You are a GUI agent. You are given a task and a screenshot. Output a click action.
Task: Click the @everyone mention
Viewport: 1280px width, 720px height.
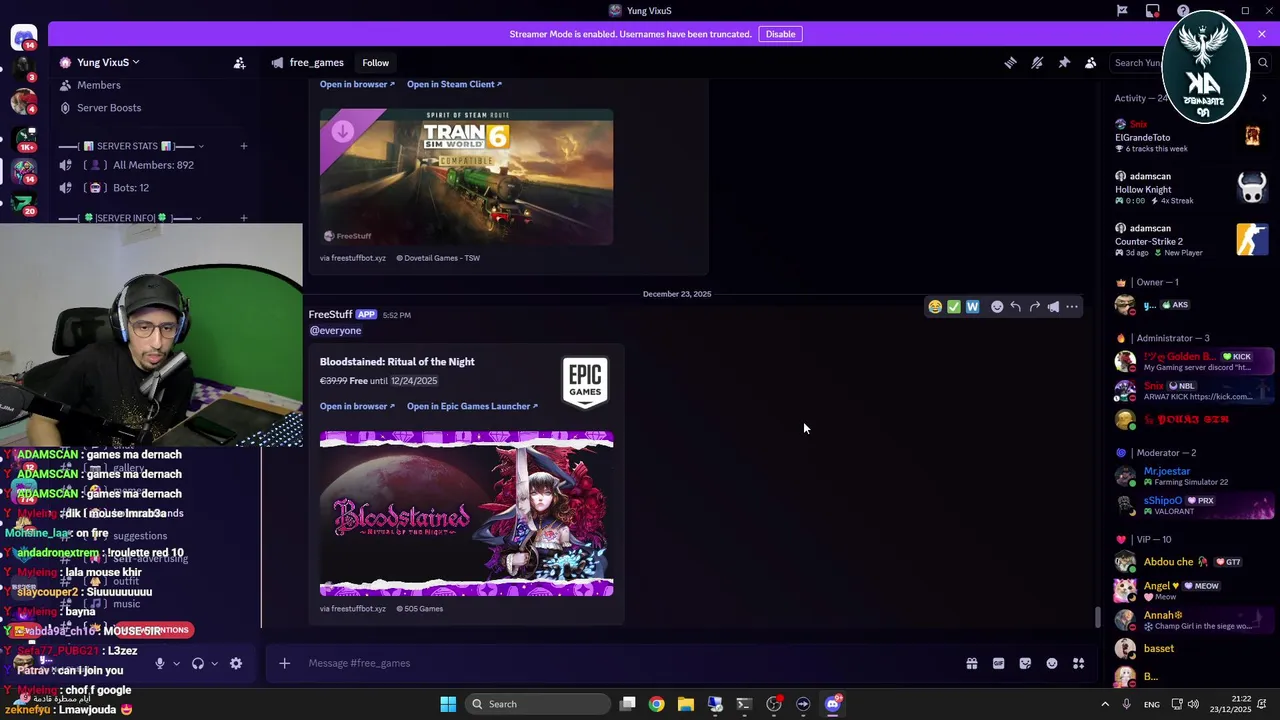(335, 331)
